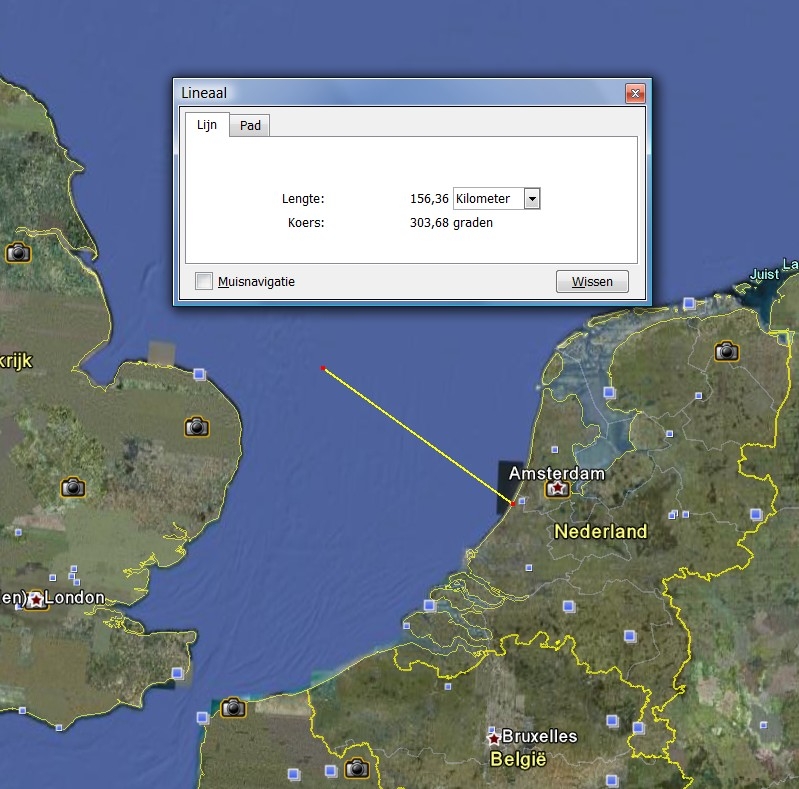Screen dimensions: 799x789
Task: Click the Juist island label
Action: tap(764, 274)
